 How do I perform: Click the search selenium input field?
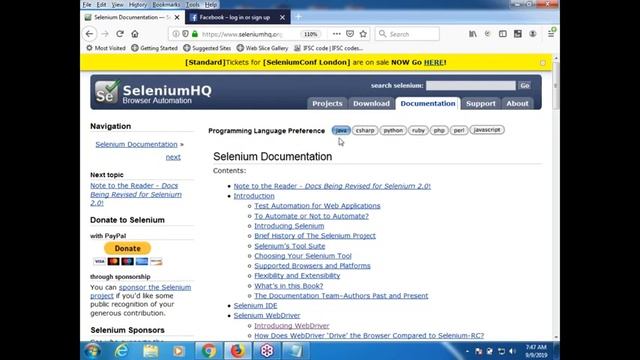[x=471, y=85]
